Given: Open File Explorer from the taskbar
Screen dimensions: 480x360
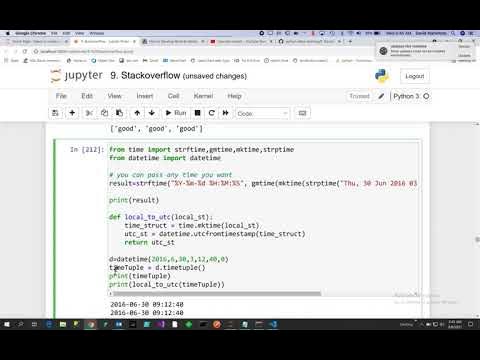Looking at the screenshot, I should pos(63,324).
